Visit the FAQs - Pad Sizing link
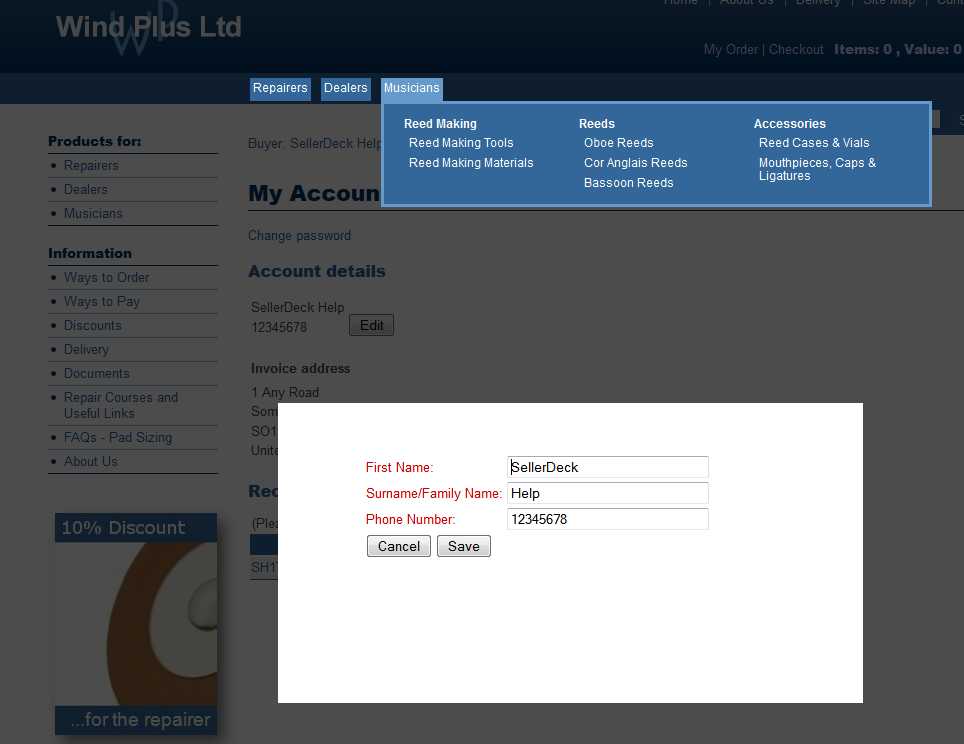964x744 pixels. [118, 438]
